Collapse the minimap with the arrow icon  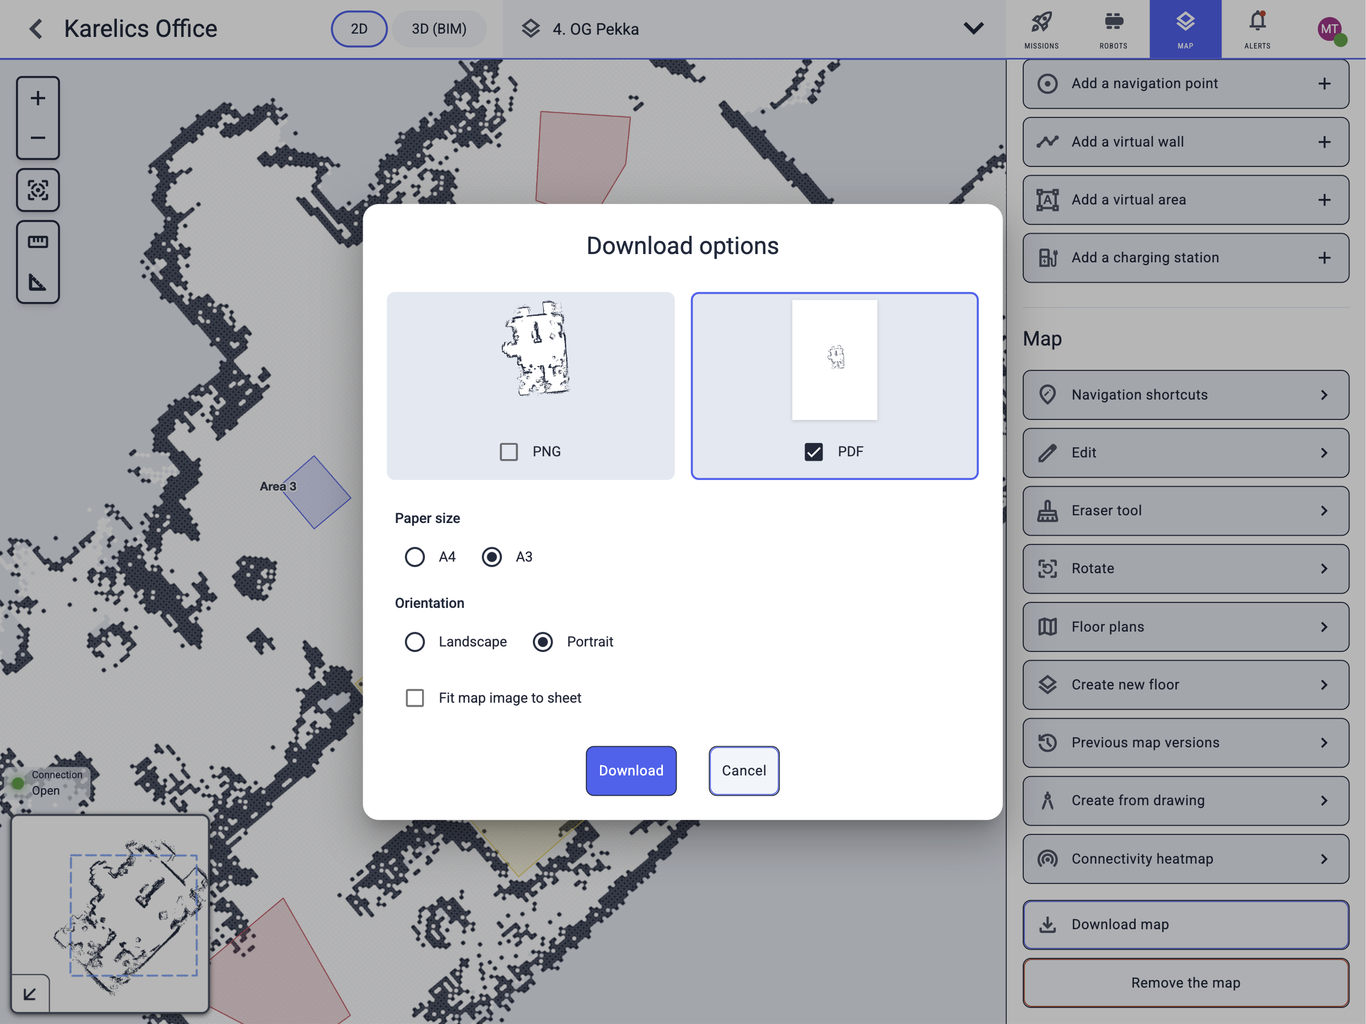click(x=30, y=993)
